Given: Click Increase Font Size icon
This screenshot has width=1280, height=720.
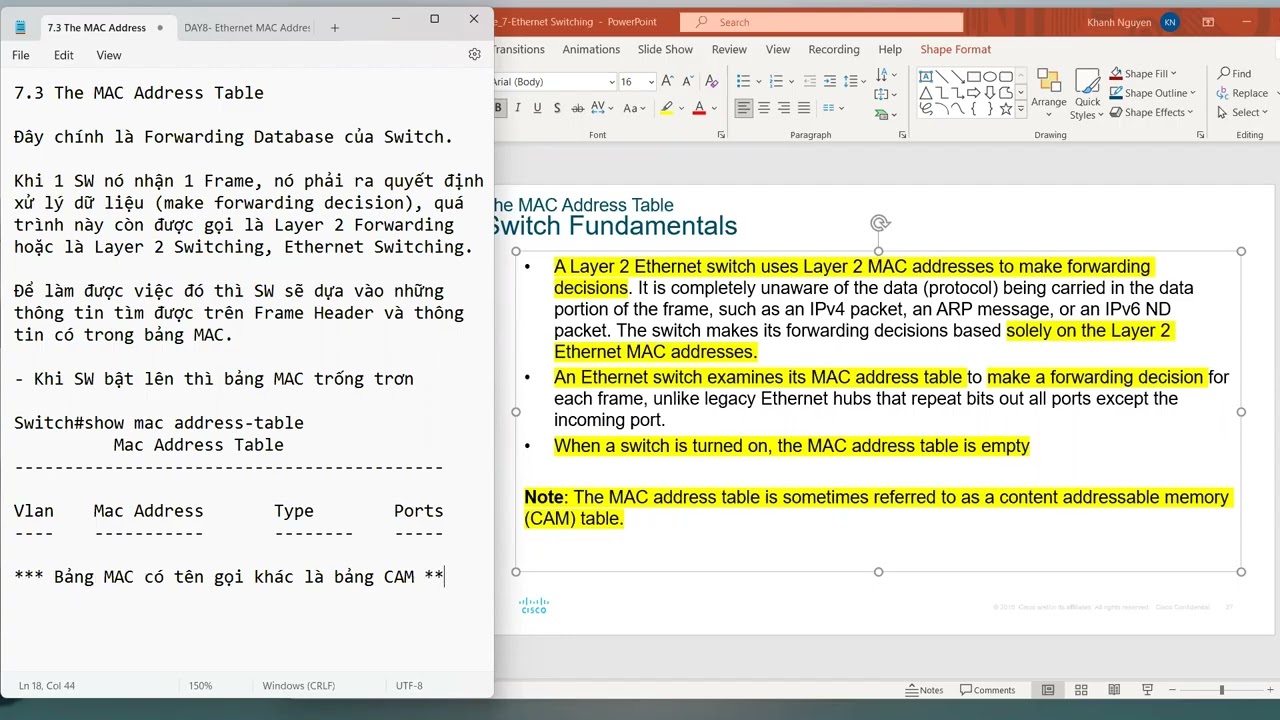Looking at the screenshot, I should (x=667, y=81).
